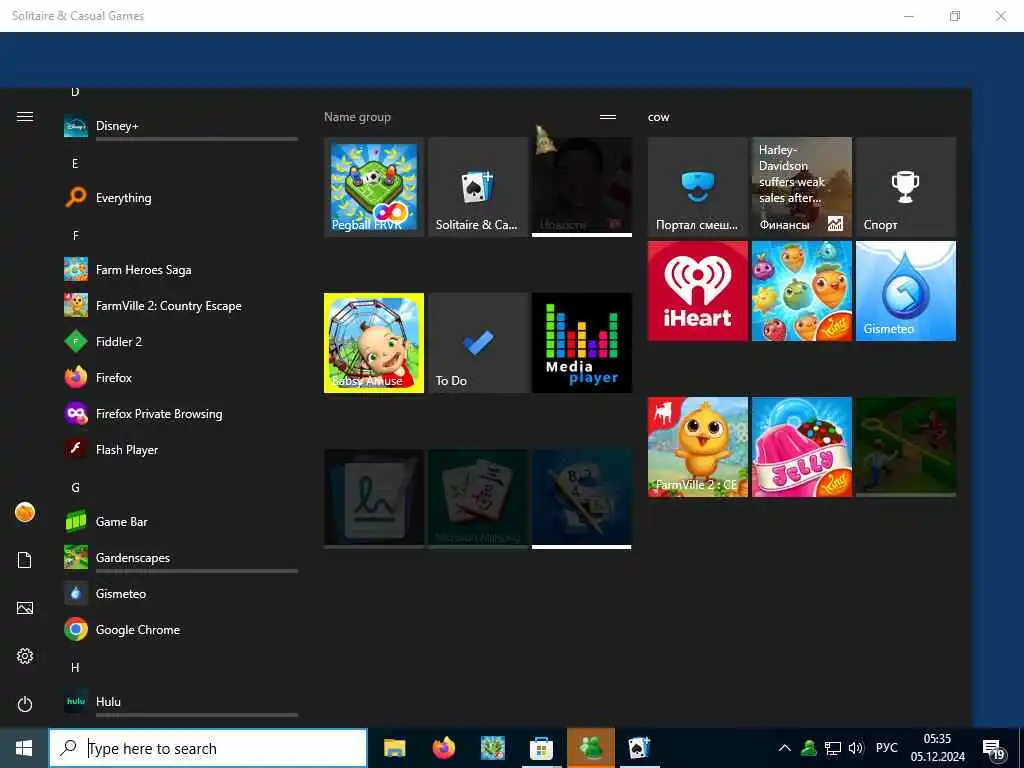Switch the РУС input language indicator
Screen dimensions: 1024x768
coord(886,748)
